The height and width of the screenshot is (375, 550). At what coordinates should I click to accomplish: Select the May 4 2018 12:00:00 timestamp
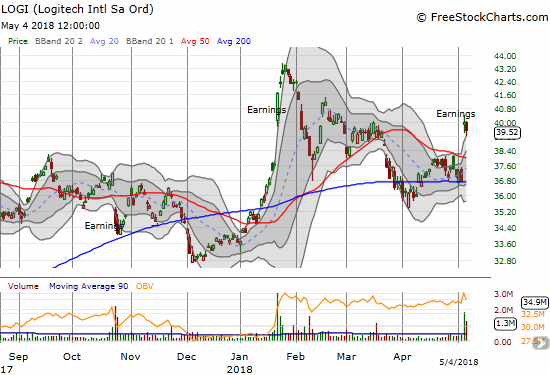point(50,26)
